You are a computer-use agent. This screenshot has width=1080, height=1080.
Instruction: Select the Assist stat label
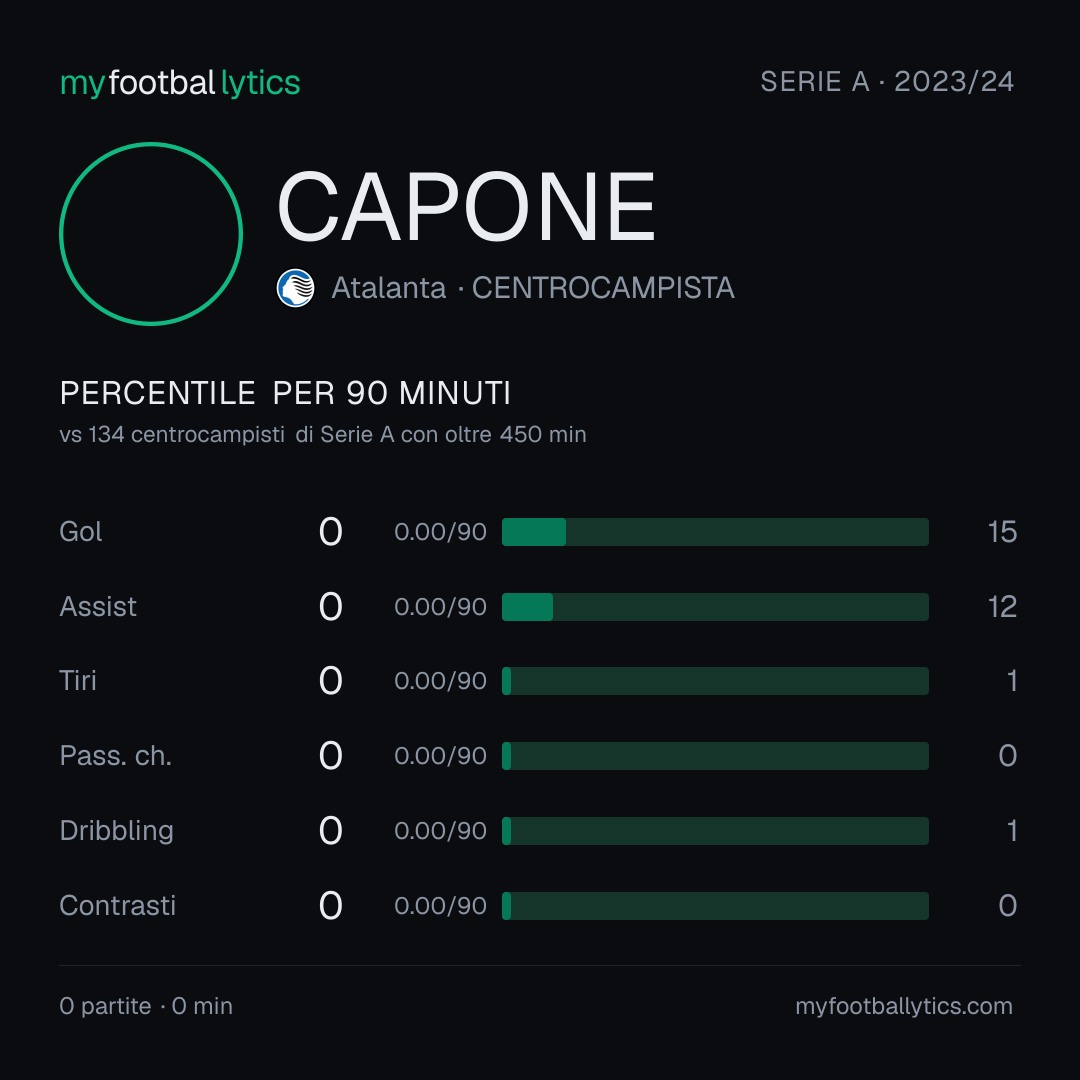pyautogui.click(x=98, y=607)
